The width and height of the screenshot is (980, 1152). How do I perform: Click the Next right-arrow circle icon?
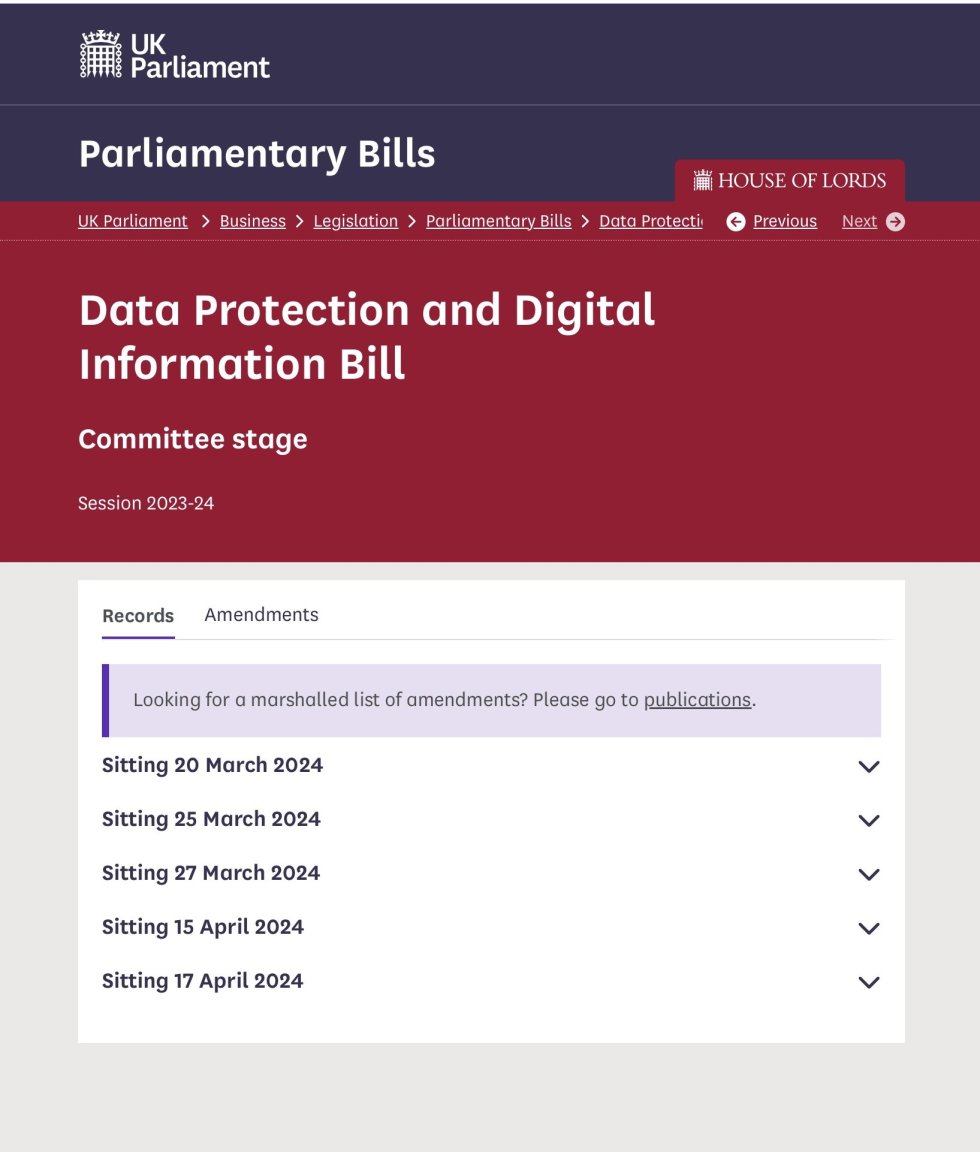(895, 221)
